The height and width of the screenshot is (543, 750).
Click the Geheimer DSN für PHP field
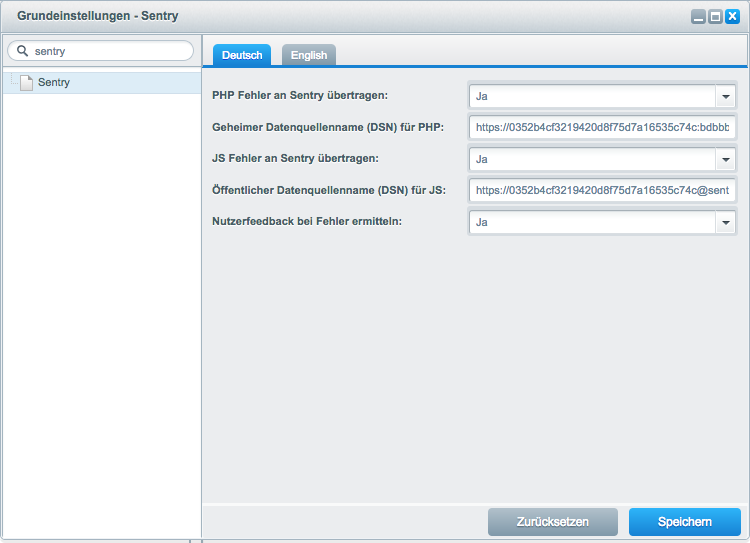click(x=602, y=127)
